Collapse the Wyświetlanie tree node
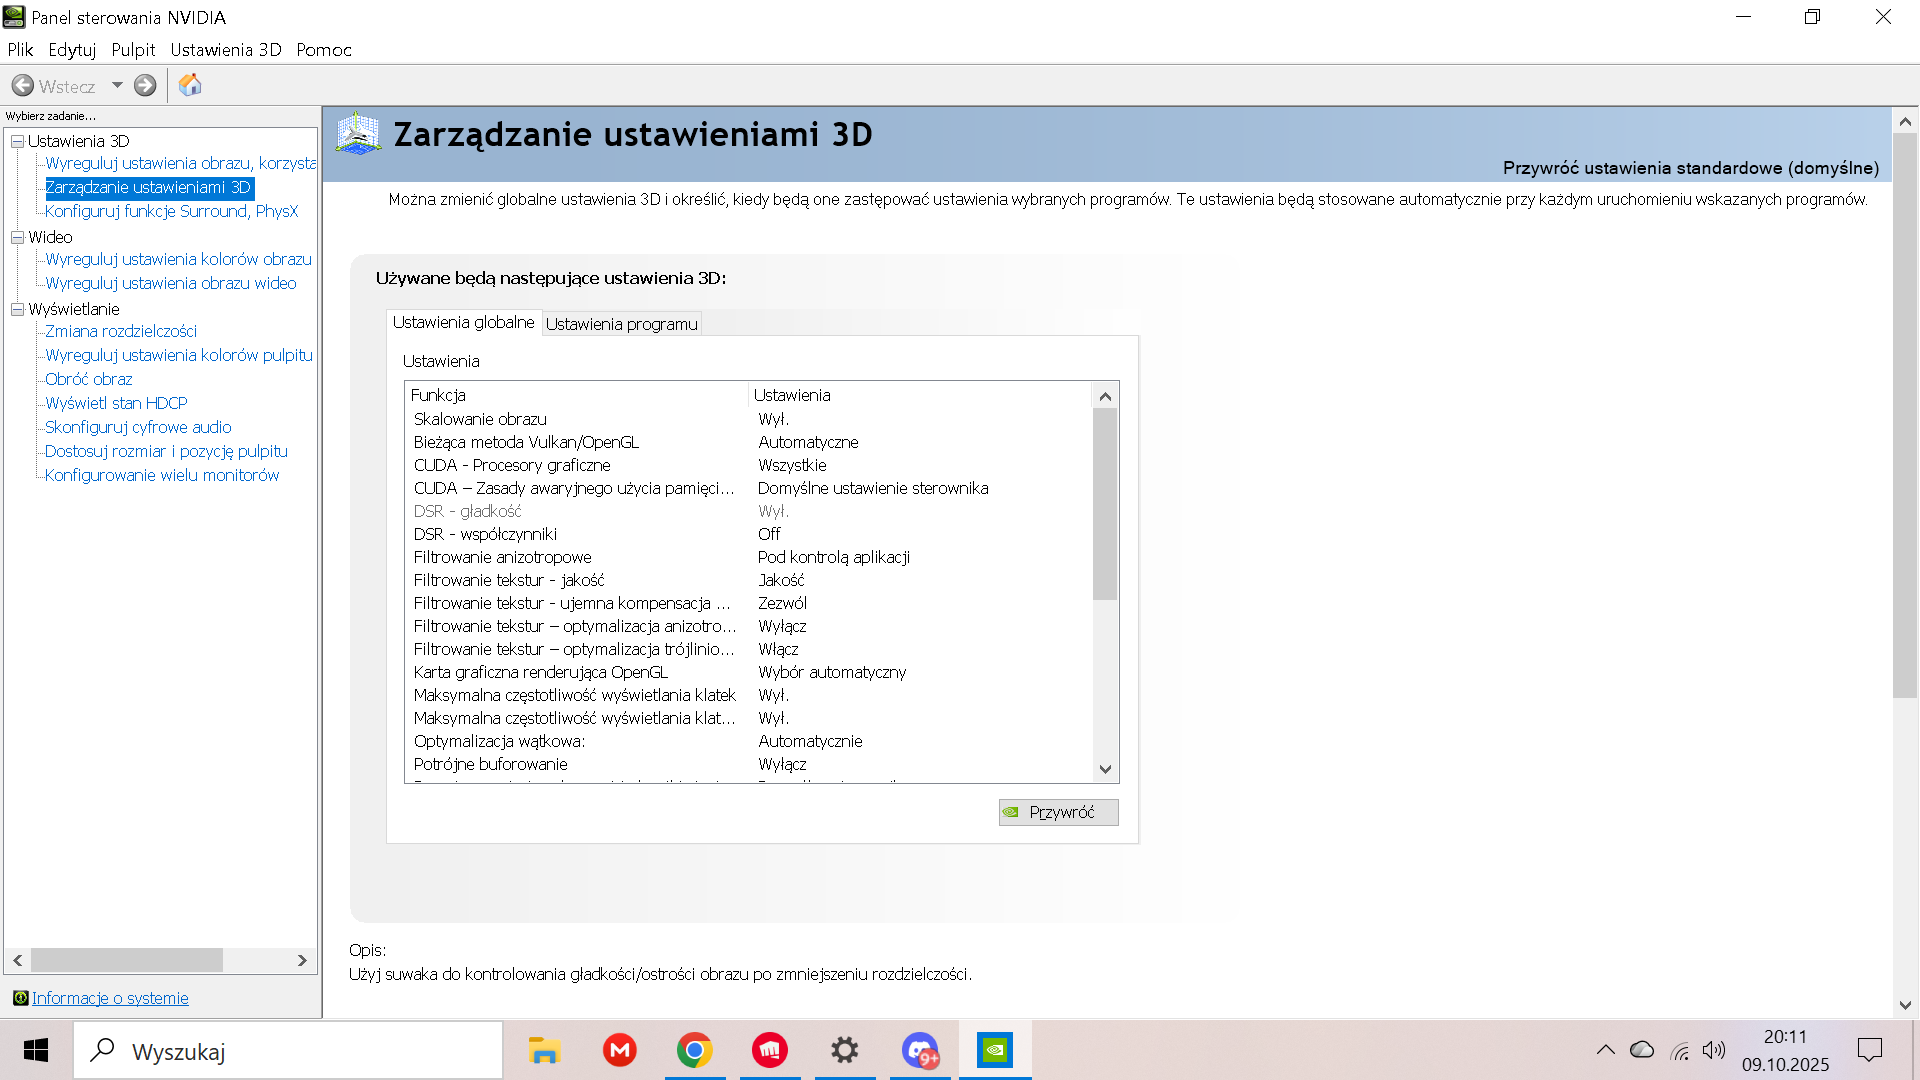The height and width of the screenshot is (1080, 1920). 17,309
